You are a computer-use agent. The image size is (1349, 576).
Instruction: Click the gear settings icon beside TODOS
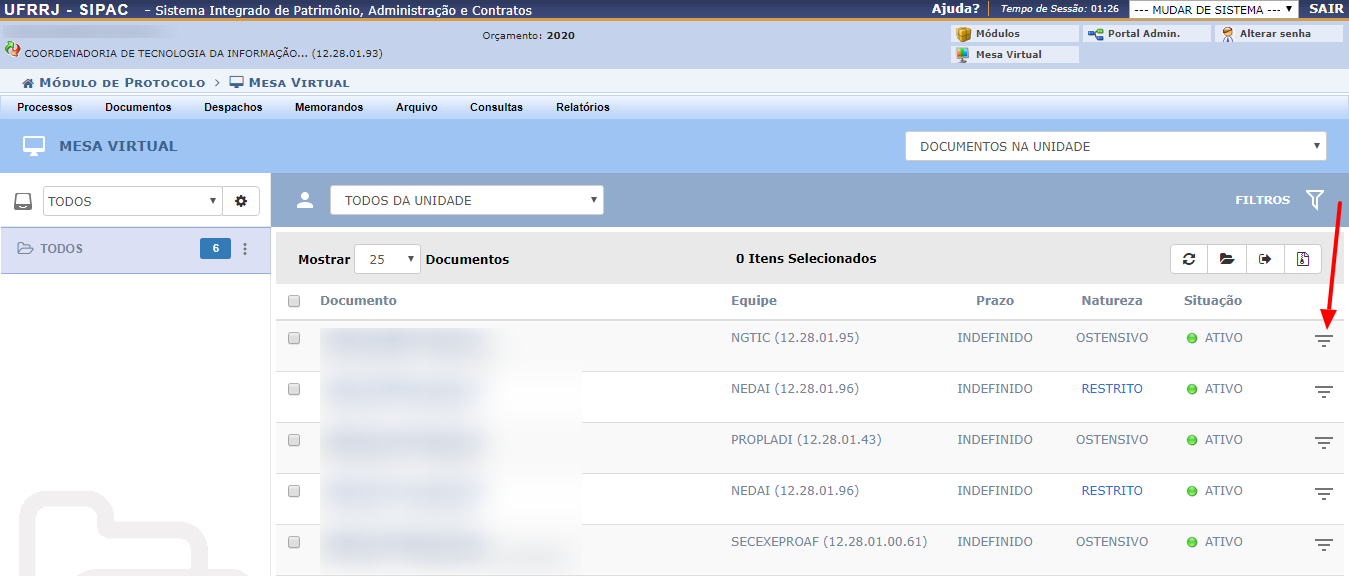tap(241, 201)
